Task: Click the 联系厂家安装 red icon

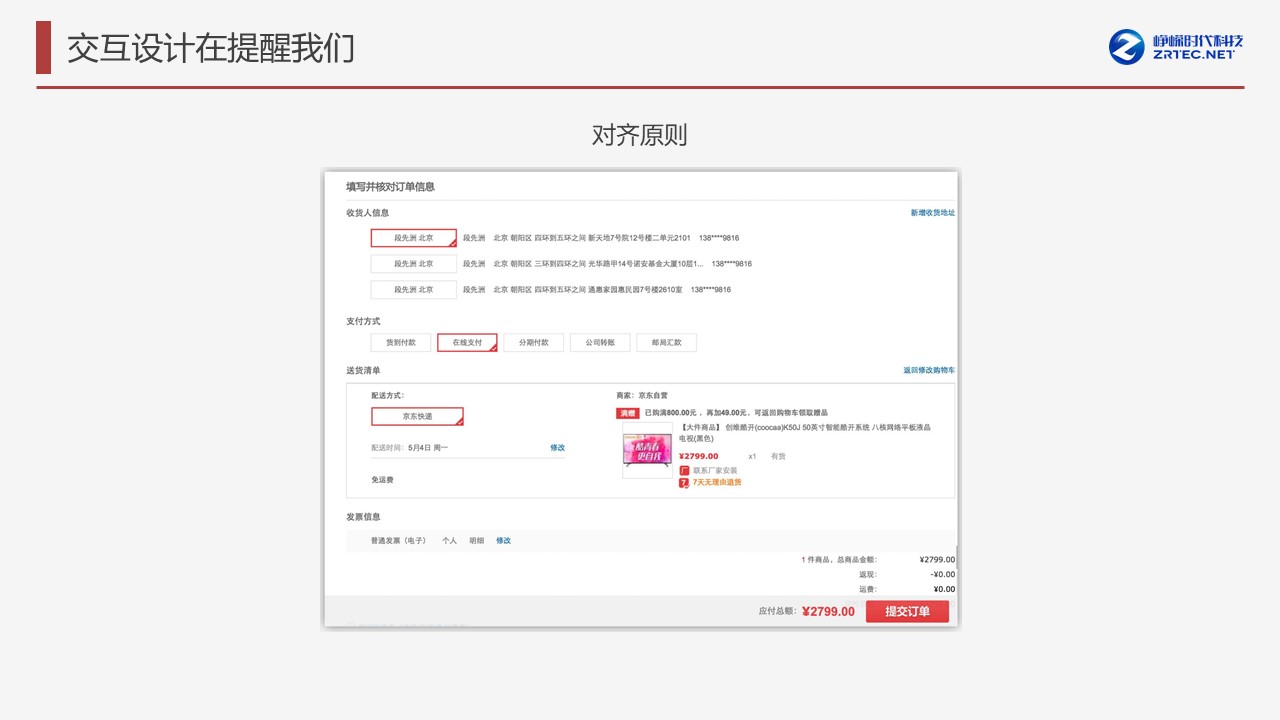Action: 684,470
